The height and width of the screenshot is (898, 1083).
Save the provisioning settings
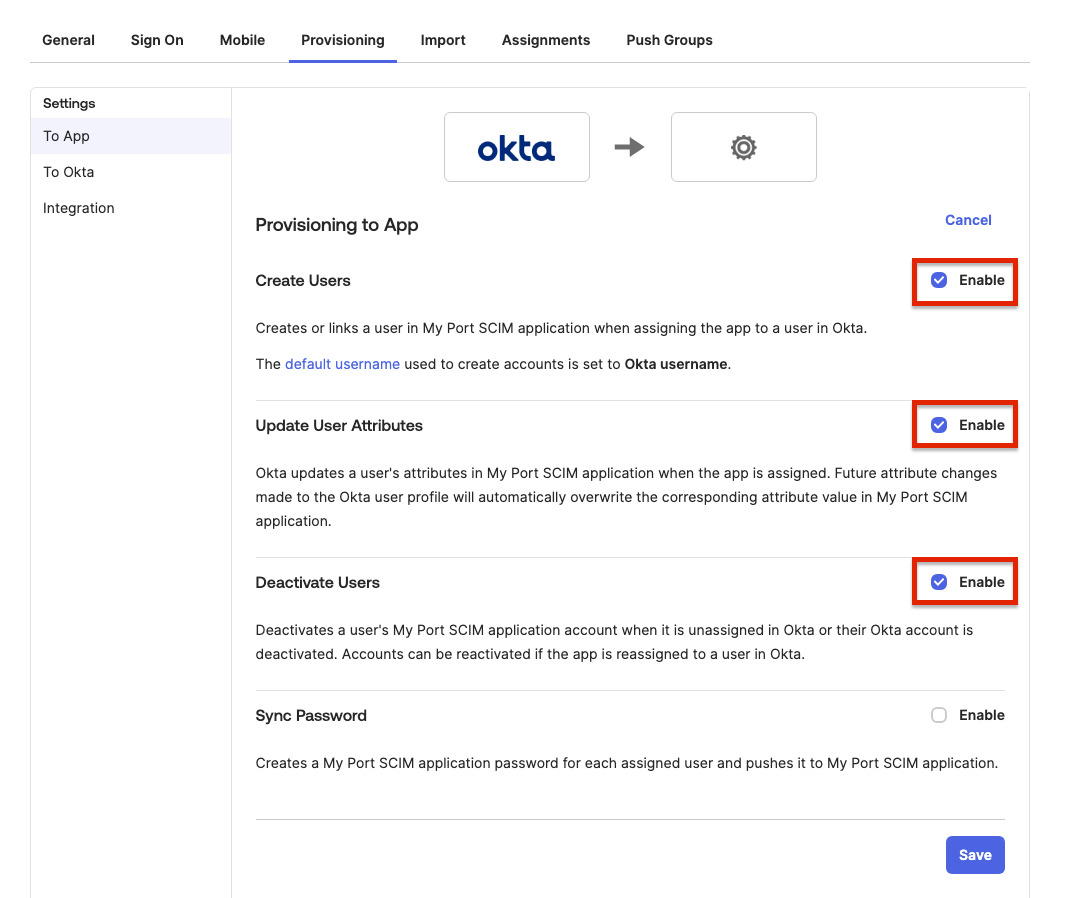click(x=975, y=855)
